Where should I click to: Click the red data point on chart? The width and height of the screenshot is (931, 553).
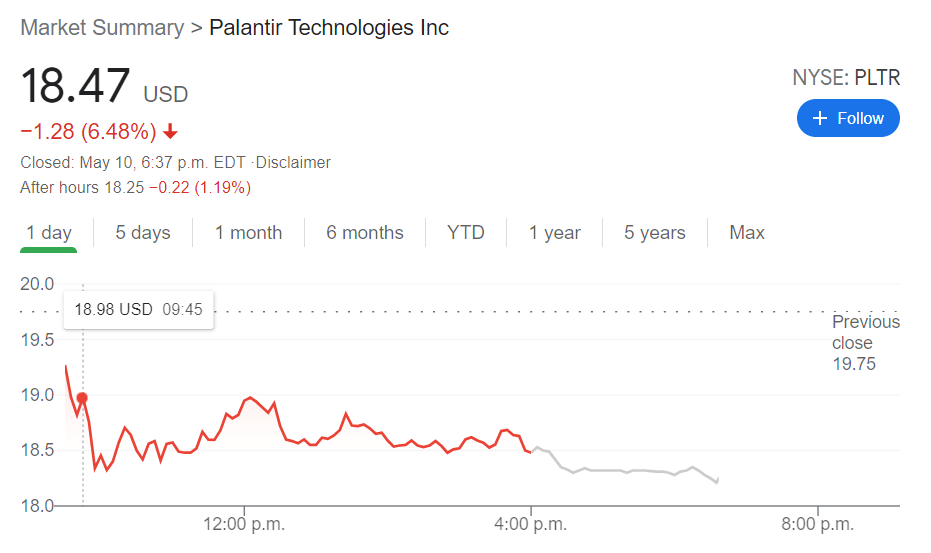click(82, 398)
